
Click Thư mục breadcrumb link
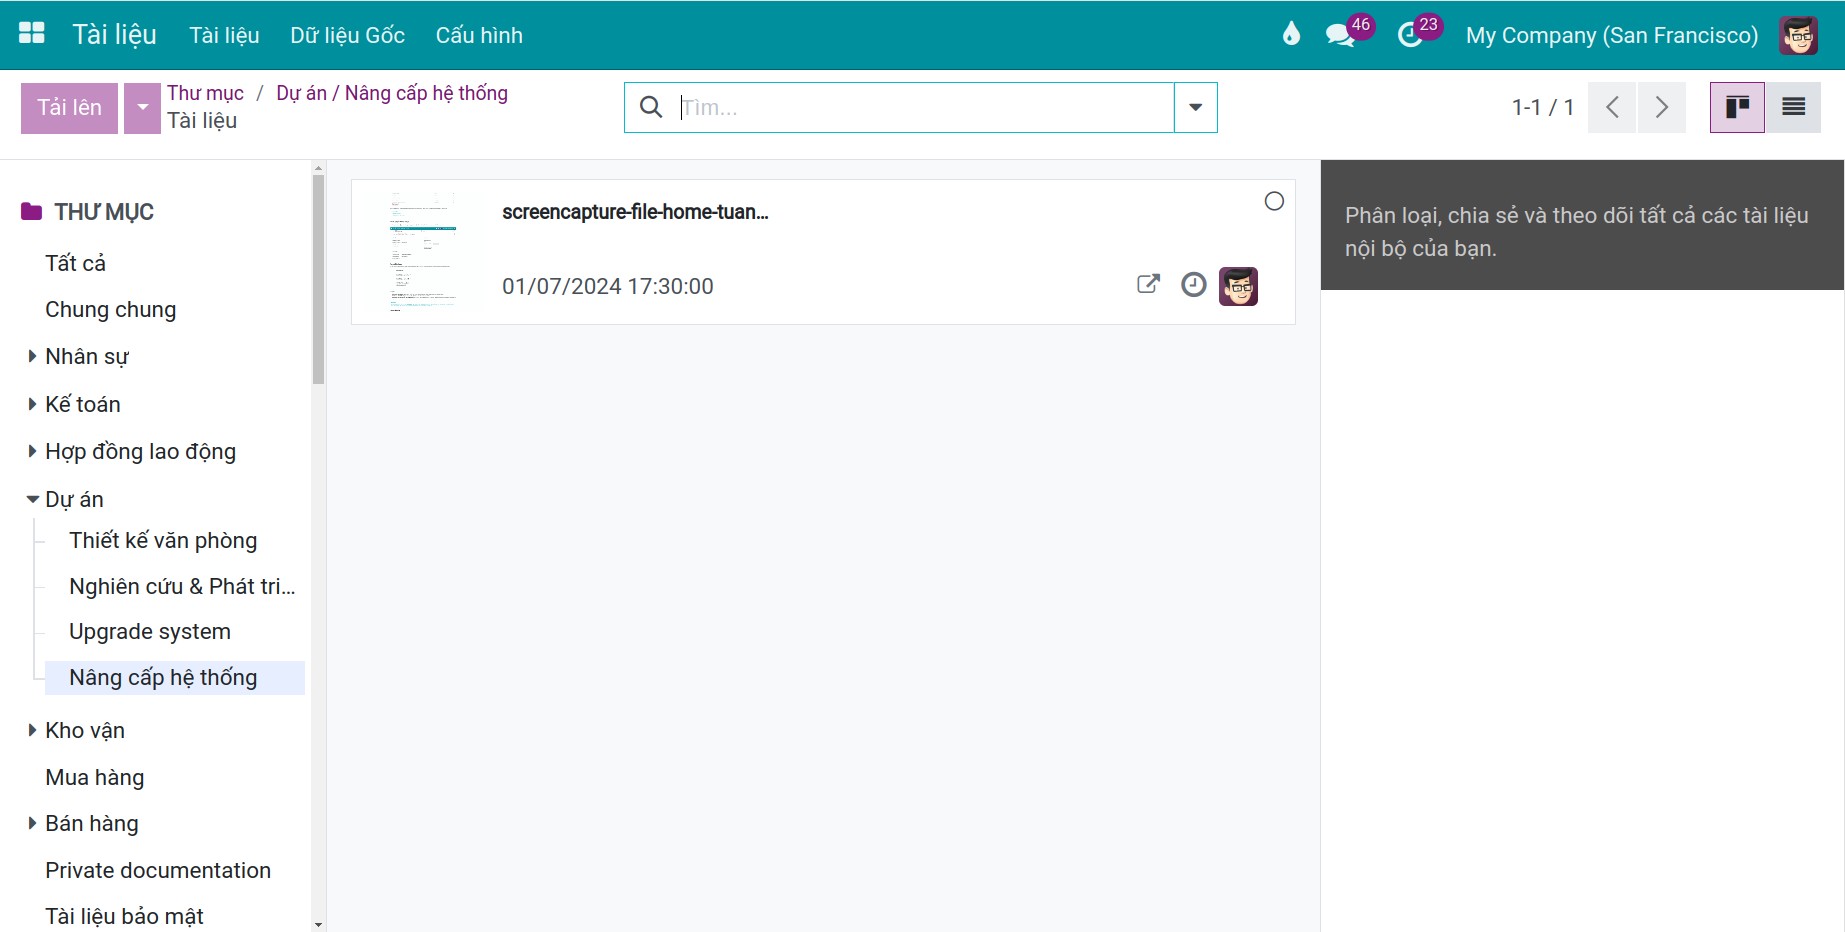[x=205, y=93]
